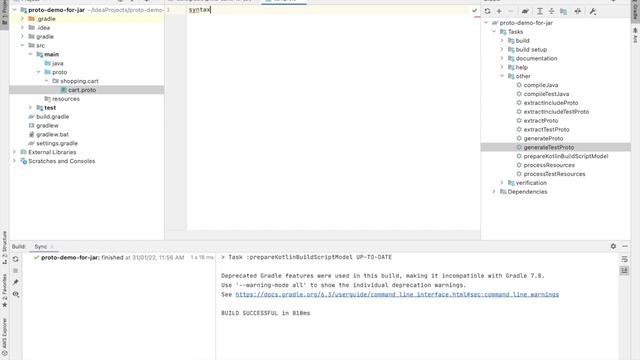Expand the documentation task group
The height and width of the screenshot is (360, 640).
pyautogui.click(x=502, y=58)
